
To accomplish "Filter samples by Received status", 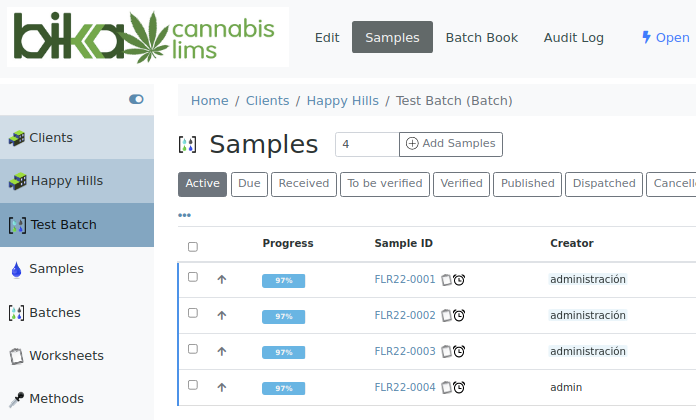I will click(x=304, y=184).
